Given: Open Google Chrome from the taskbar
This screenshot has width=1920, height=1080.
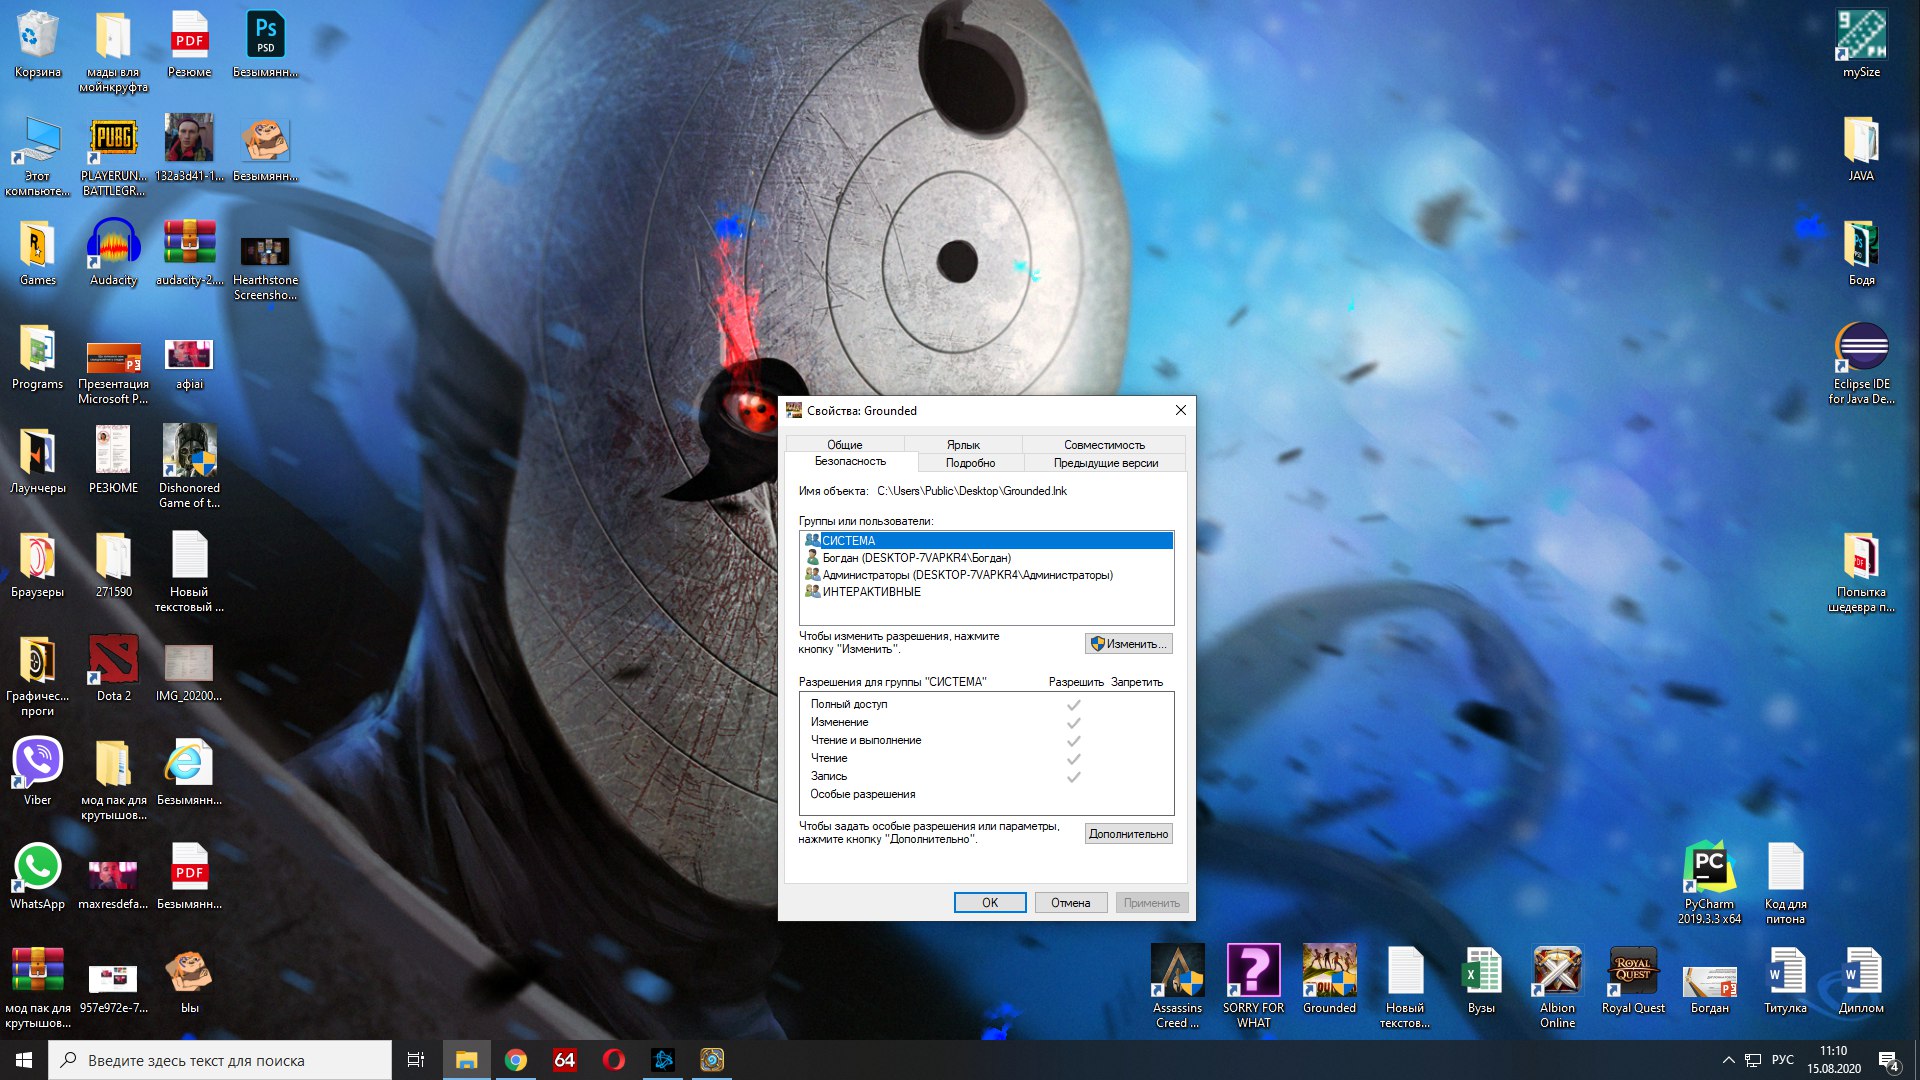Looking at the screenshot, I should click(516, 1060).
